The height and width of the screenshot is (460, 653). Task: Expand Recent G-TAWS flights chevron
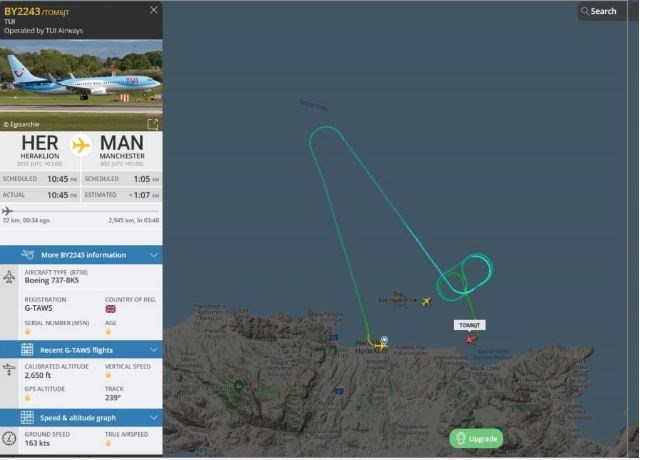point(154,350)
